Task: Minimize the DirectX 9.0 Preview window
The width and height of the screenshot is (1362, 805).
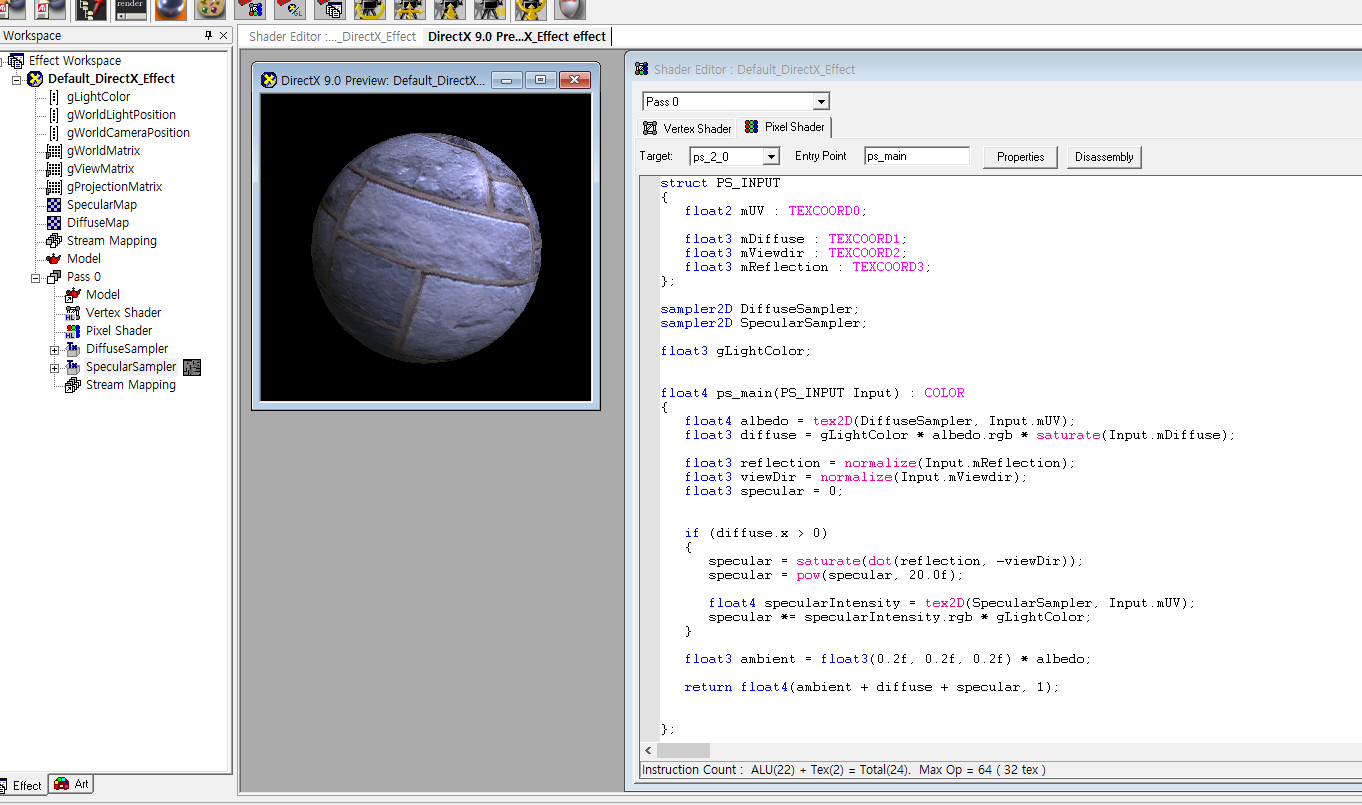Action: pos(507,80)
